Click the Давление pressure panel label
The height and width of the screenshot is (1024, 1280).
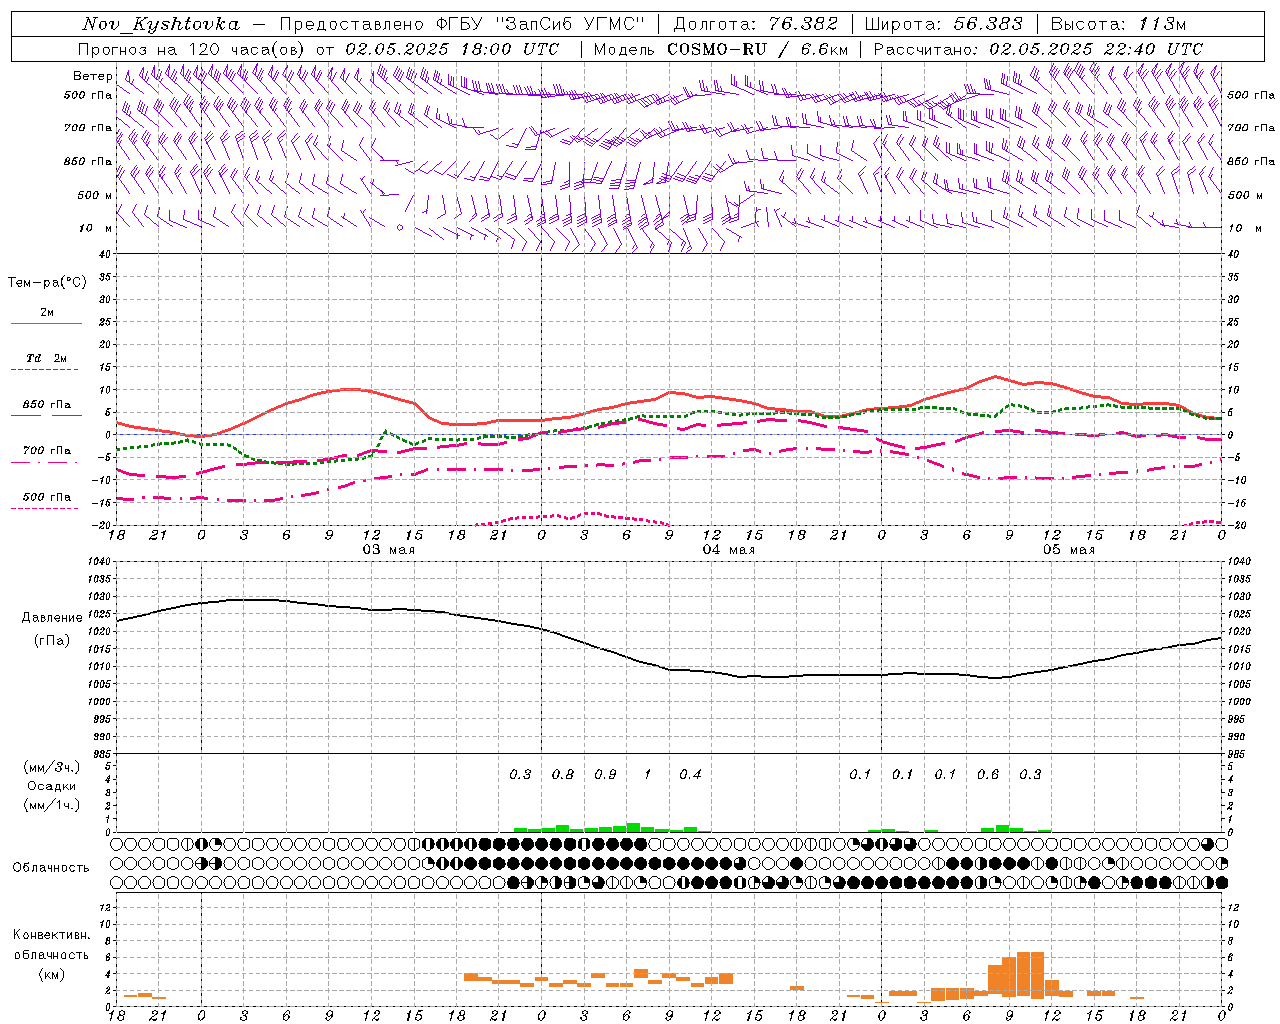(x=52, y=618)
